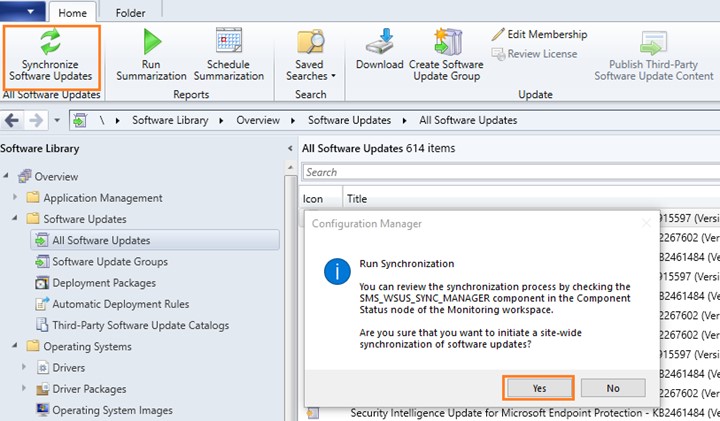Image resolution: width=720 pixels, height=421 pixels.
Task: Click Edit Membership in ribbon
Action: [540, 34]
